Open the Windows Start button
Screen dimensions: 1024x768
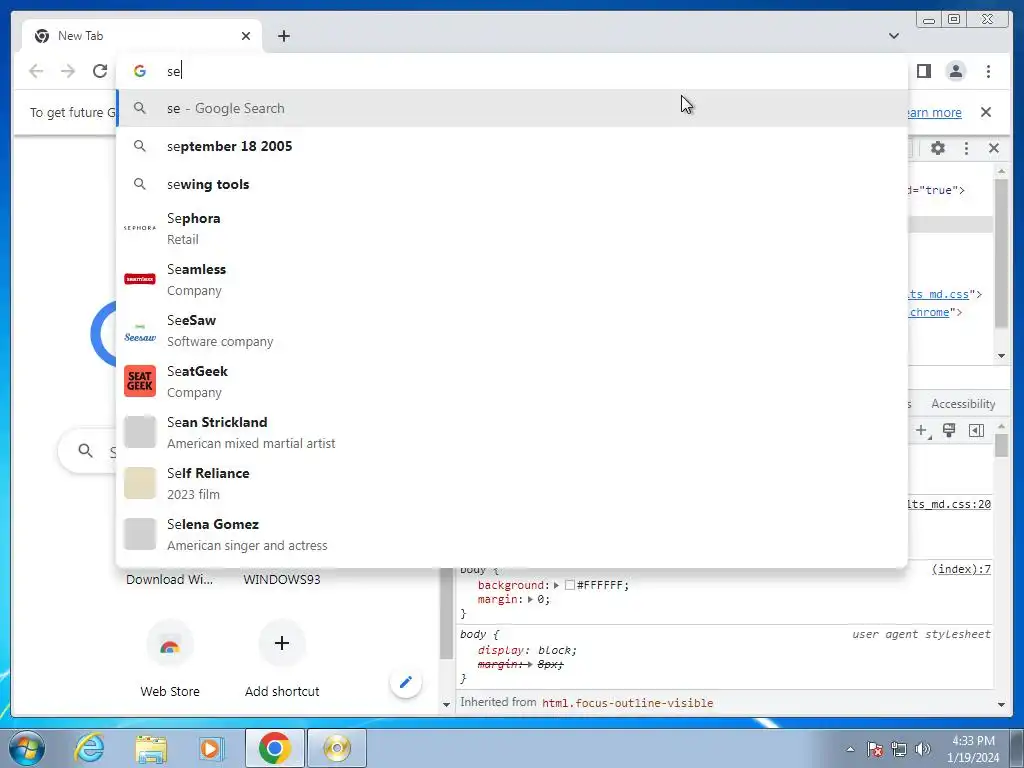[x=27, y=748]
